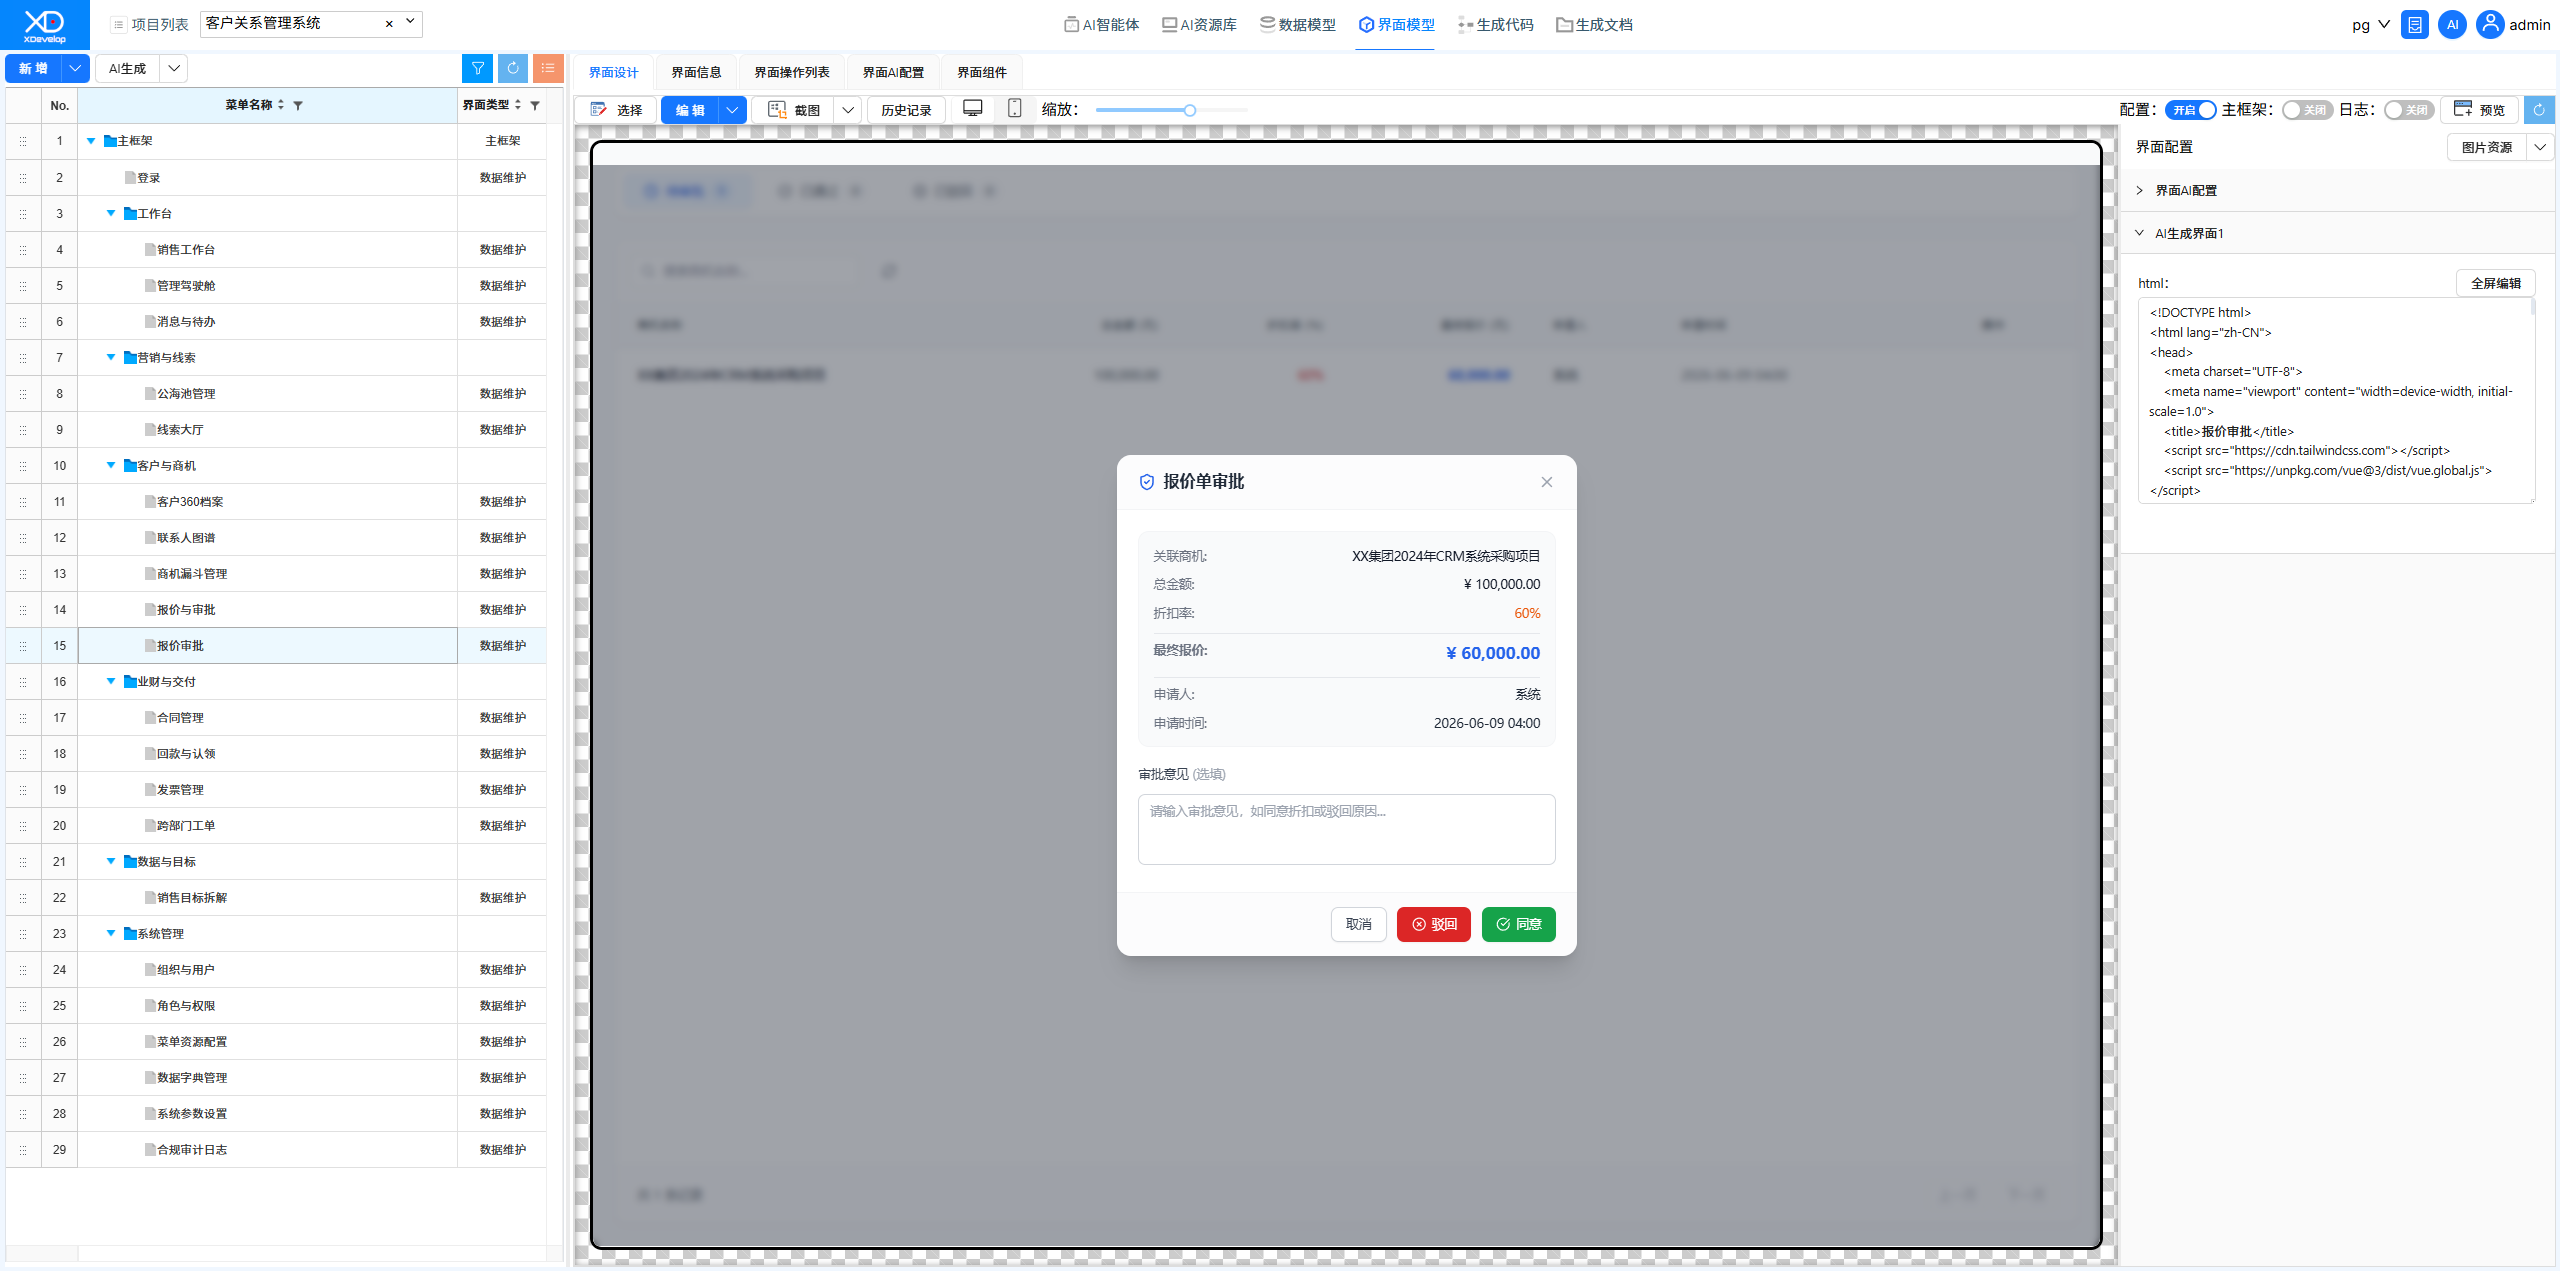The height and width of the screenshot is (1271, 2560).
Task: Collapse the 营销与线索 tree folder
Action: pos(111,357)
